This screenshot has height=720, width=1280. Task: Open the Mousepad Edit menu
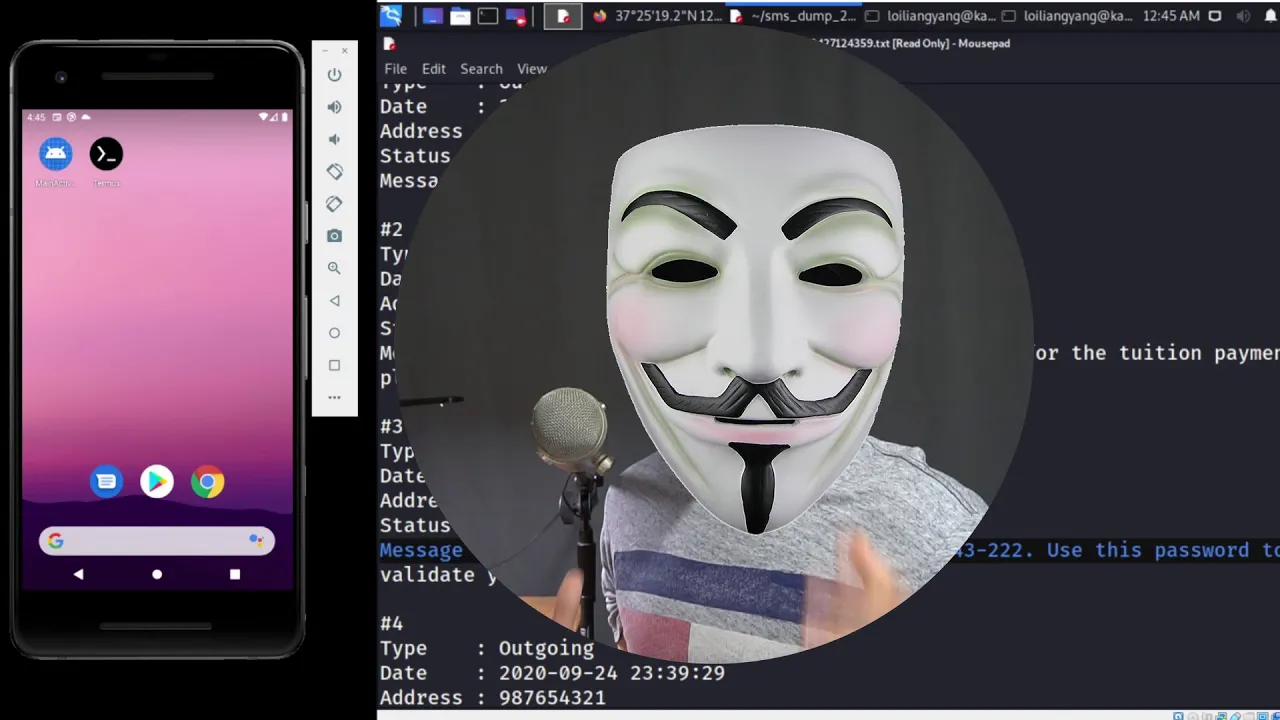433,69
